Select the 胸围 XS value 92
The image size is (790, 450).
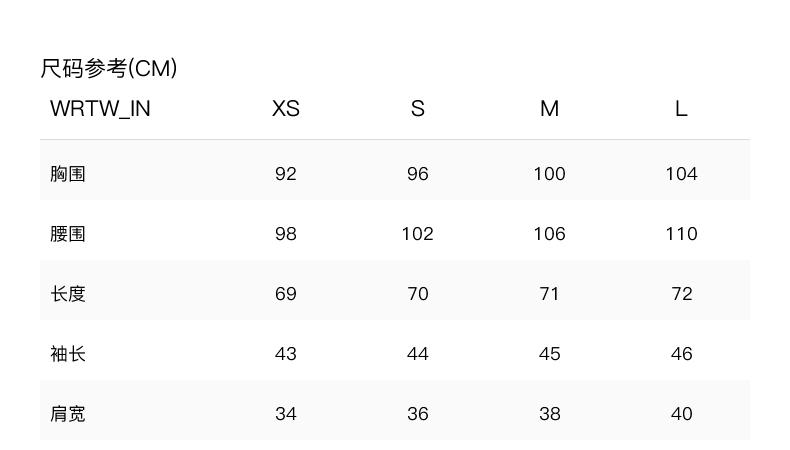click(286, 174)
